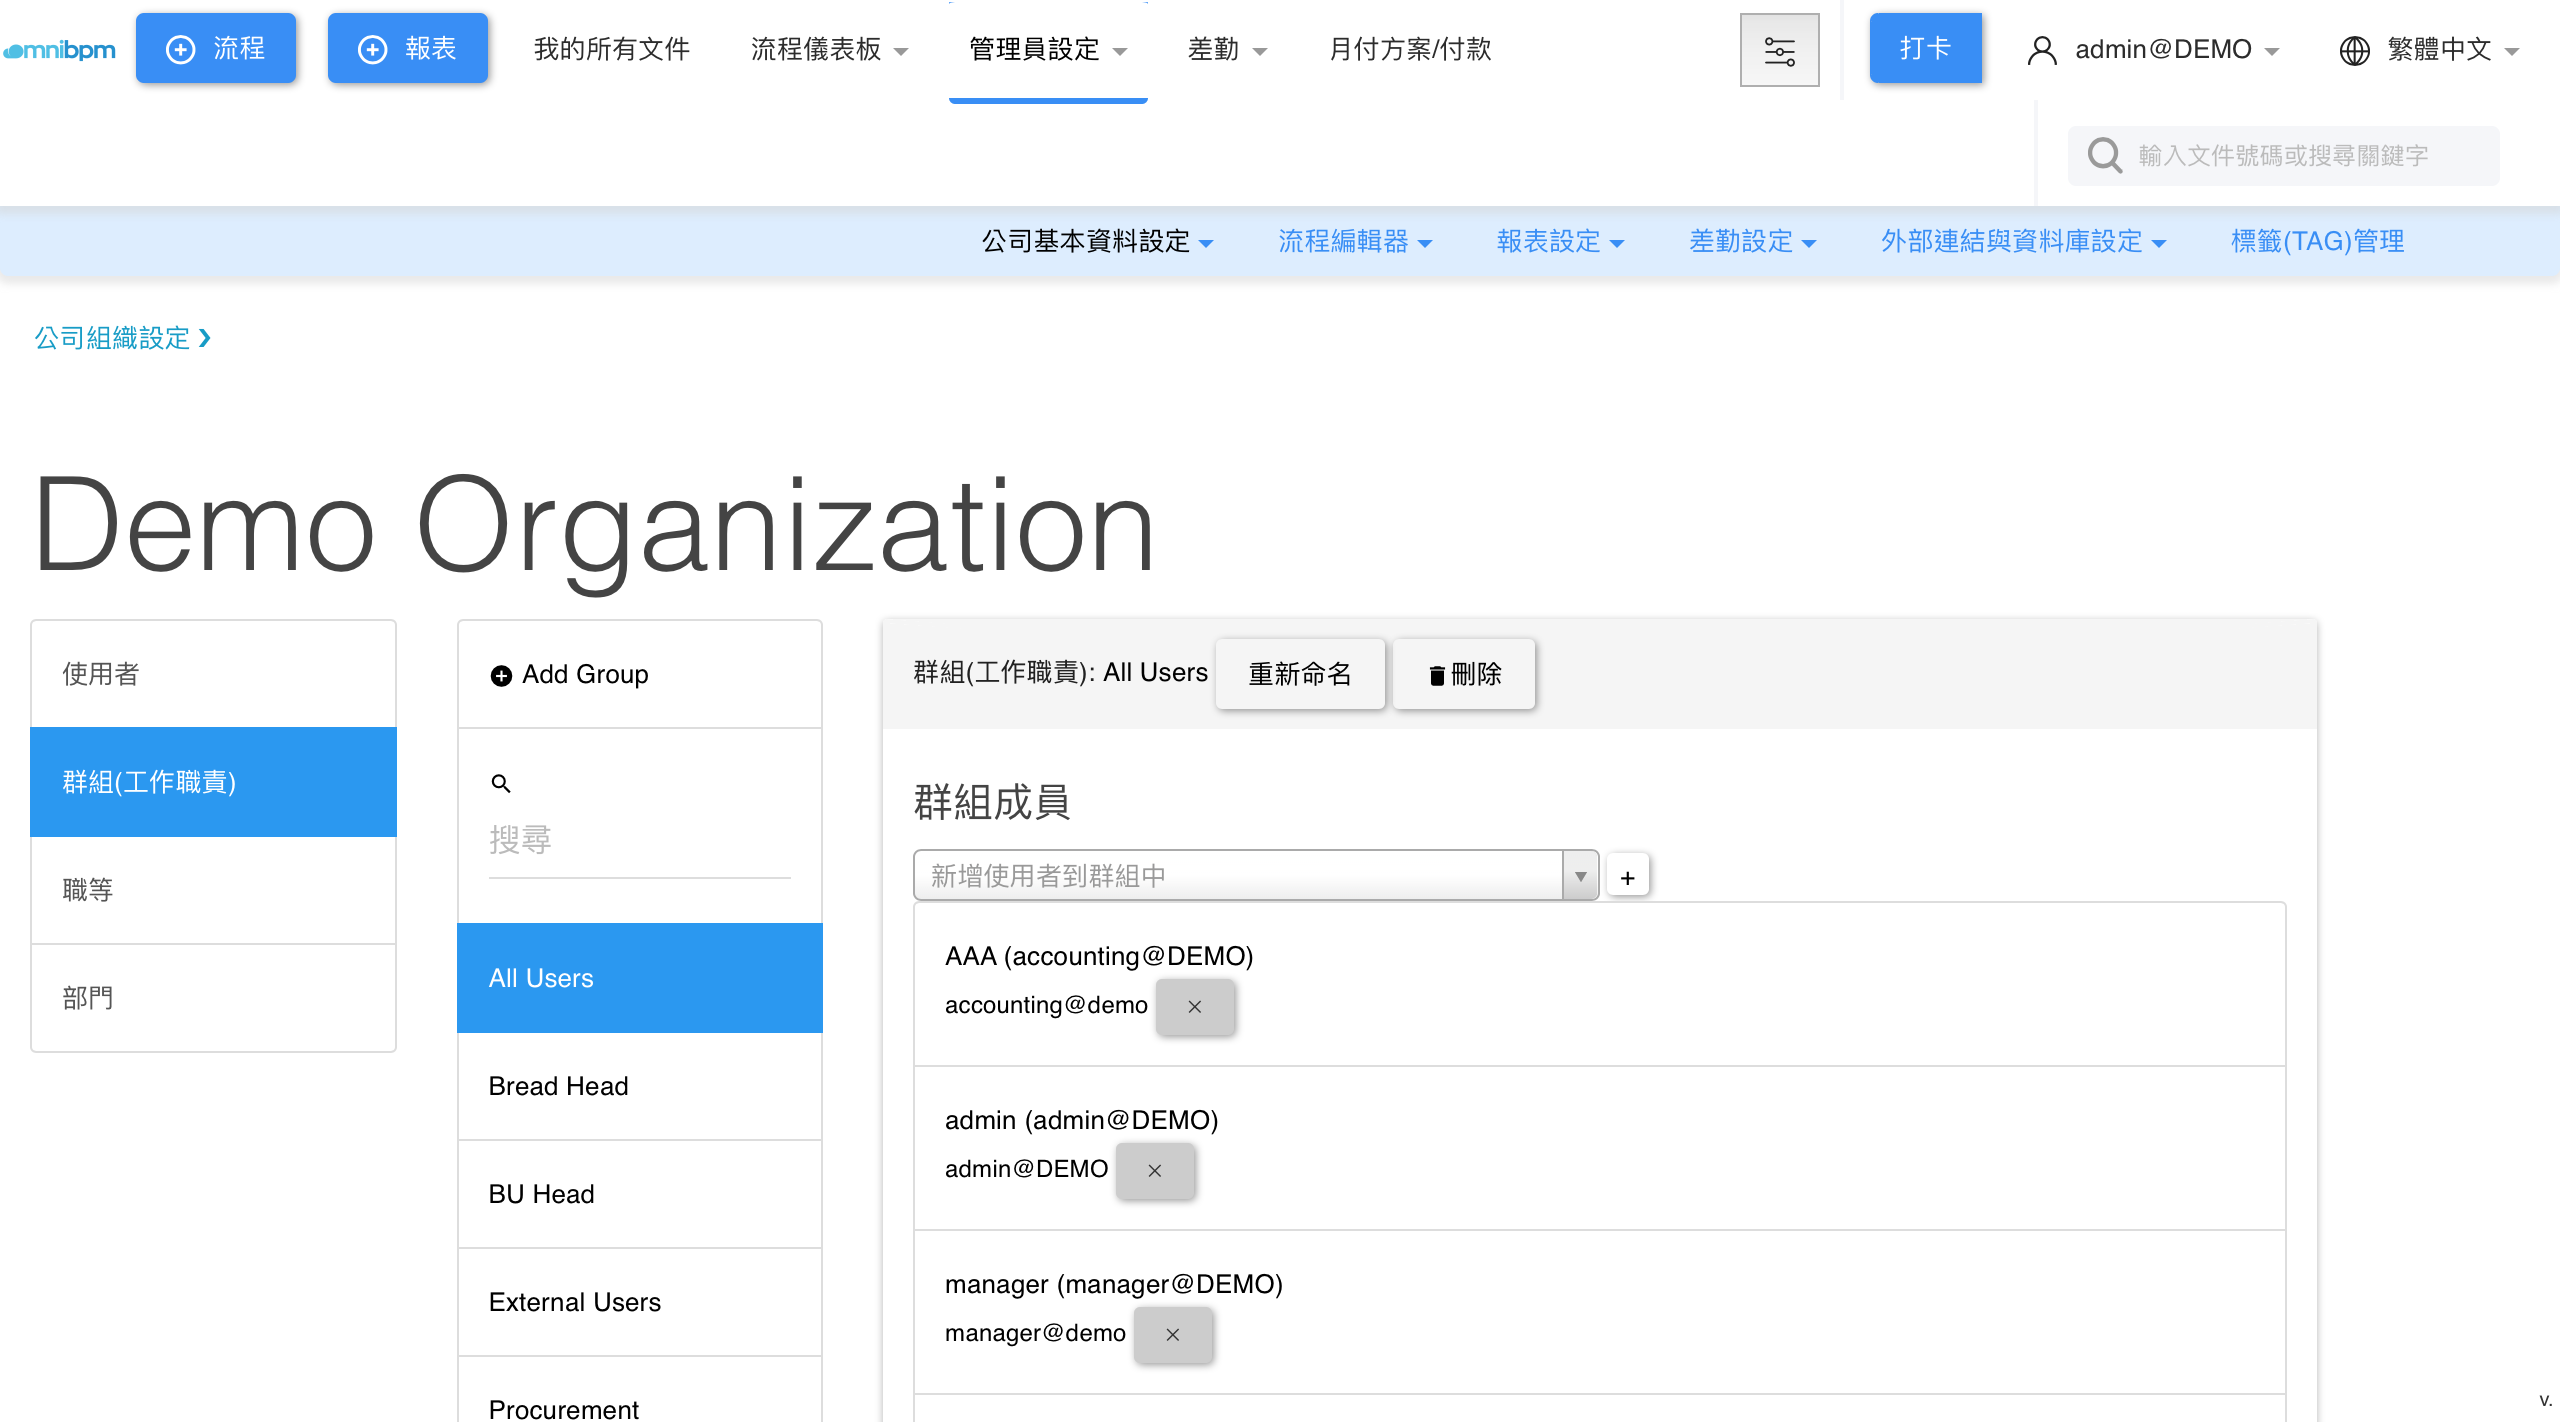Open 月付方案/付款
Viewport: 2560px width, 1422px height.
[1410, 49]
